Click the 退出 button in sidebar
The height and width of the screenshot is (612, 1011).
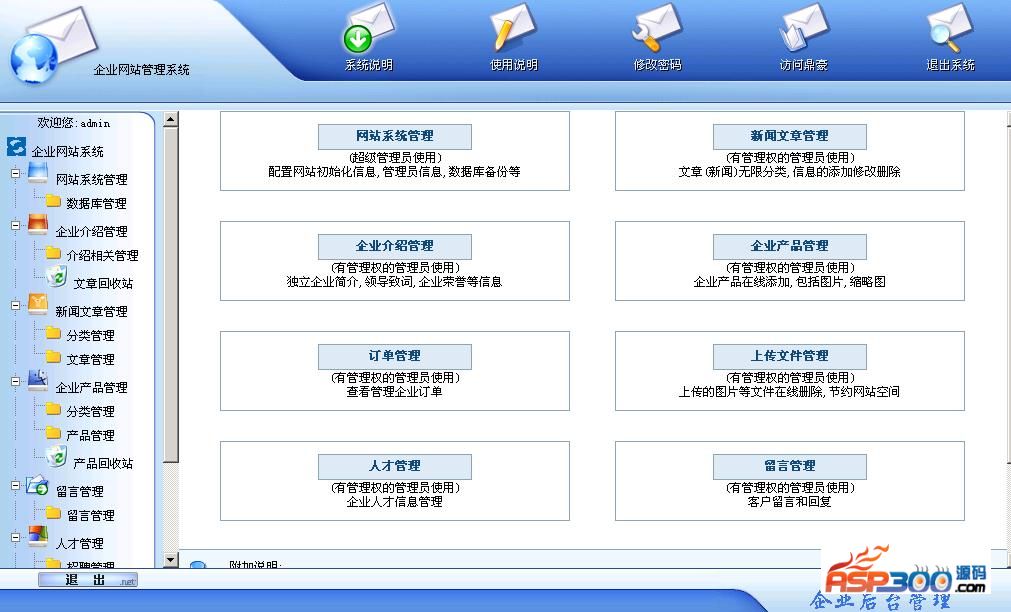pos(87,580)
